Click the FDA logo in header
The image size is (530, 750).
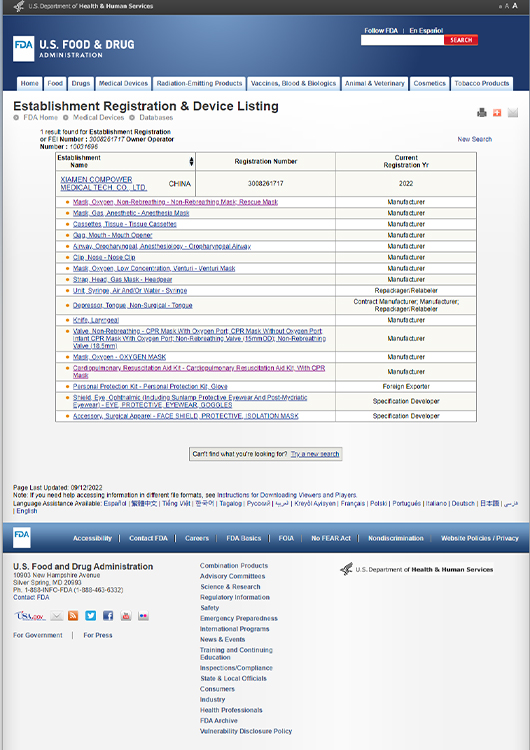pyautogui.click(x=23, y=48)
